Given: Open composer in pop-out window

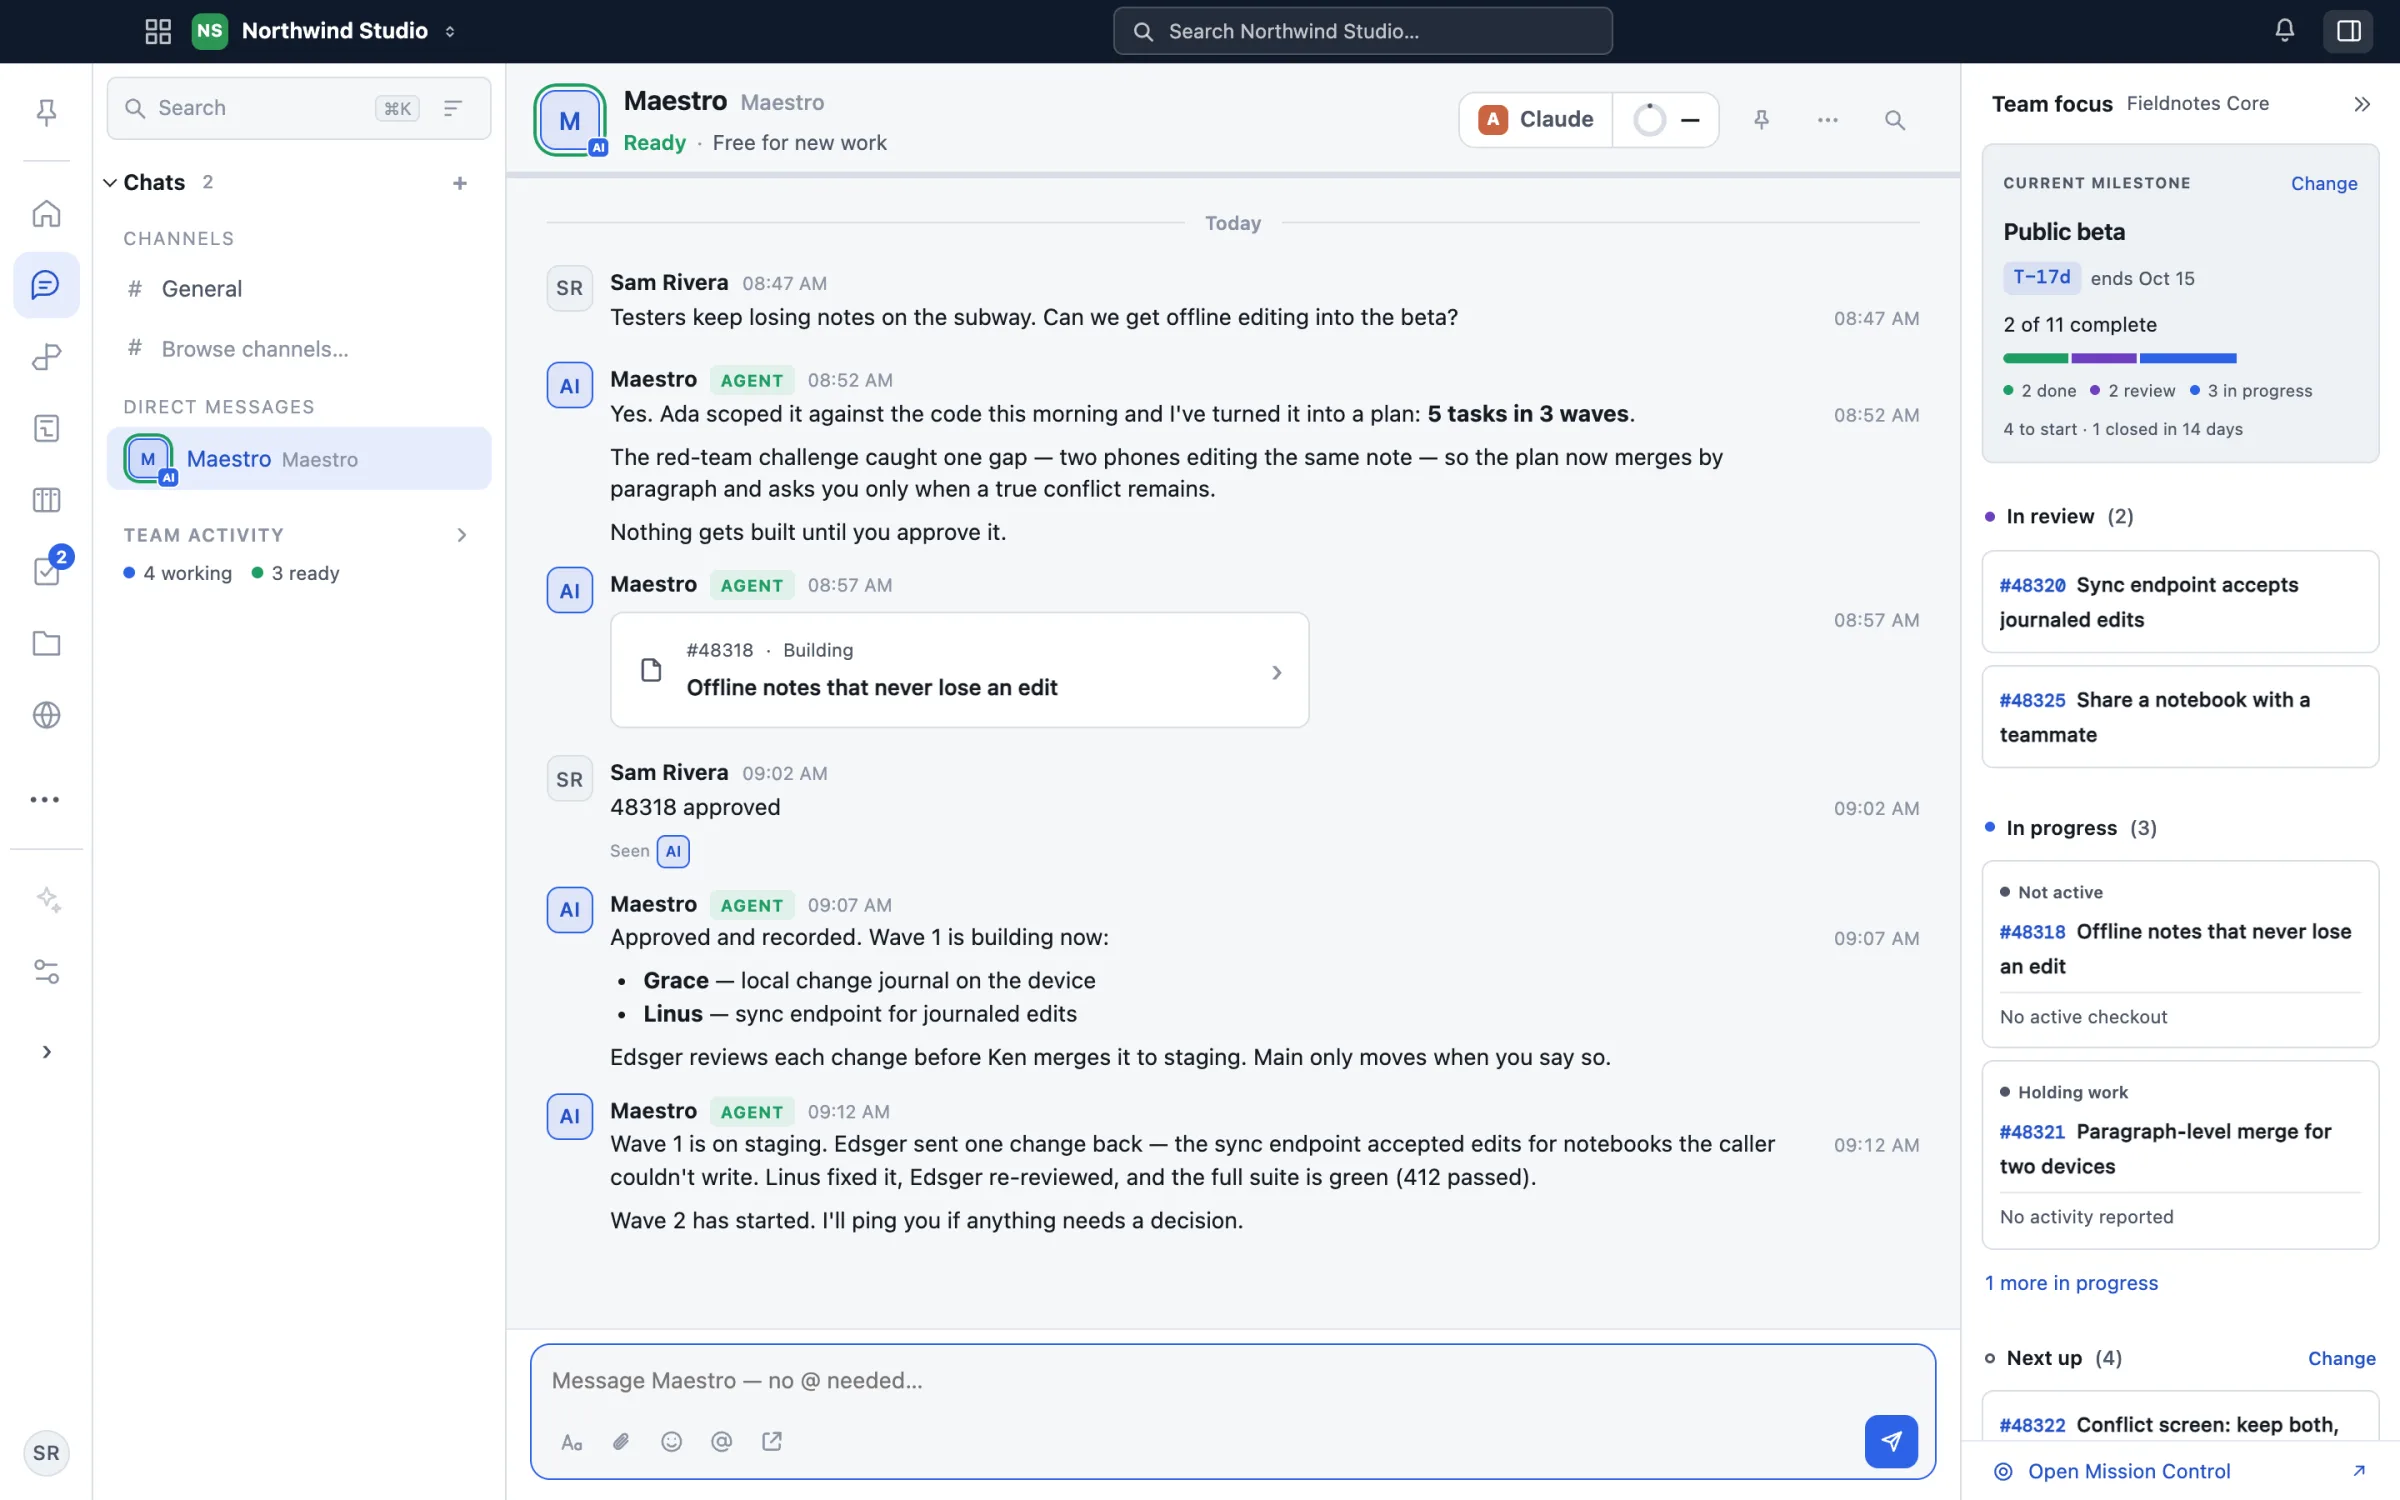Looking at the screenshot, I should (771, 1442).
